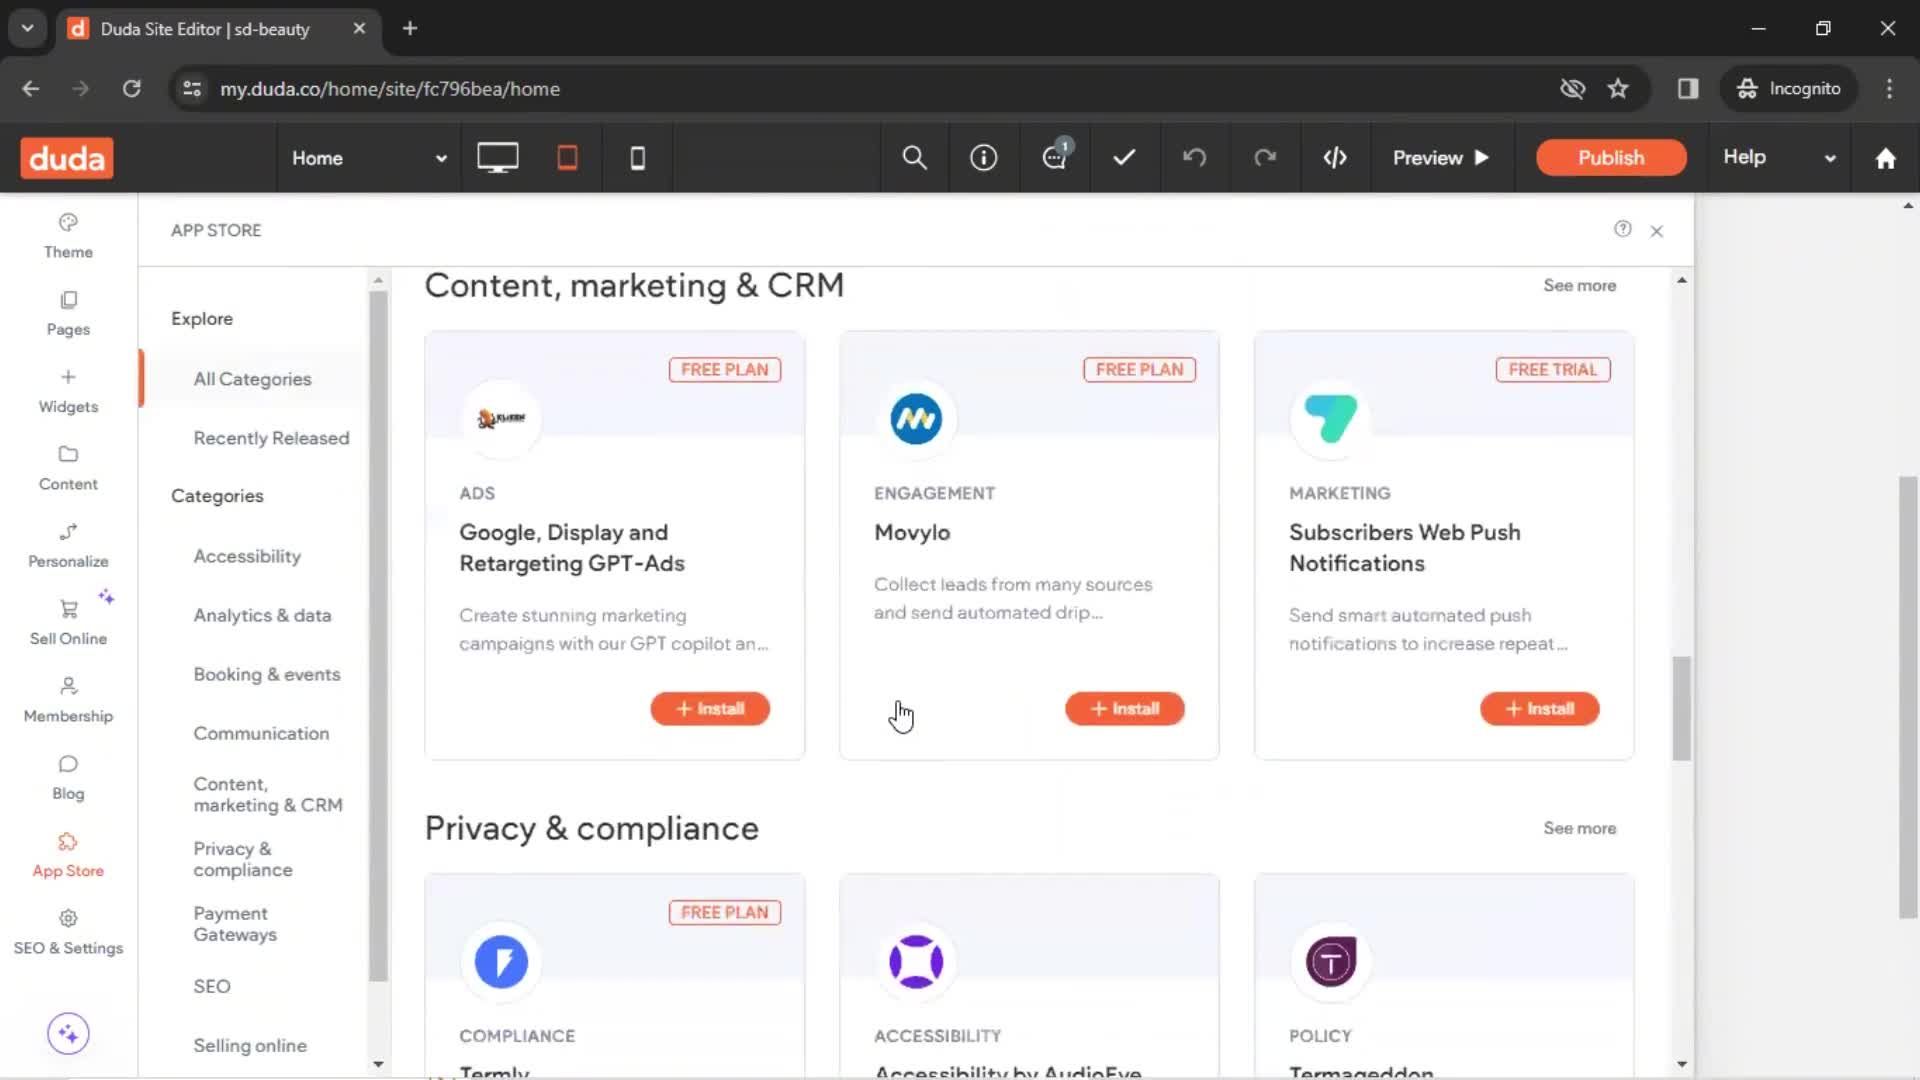Select Analytics & data category
1920x1080 pixels.
262,615
